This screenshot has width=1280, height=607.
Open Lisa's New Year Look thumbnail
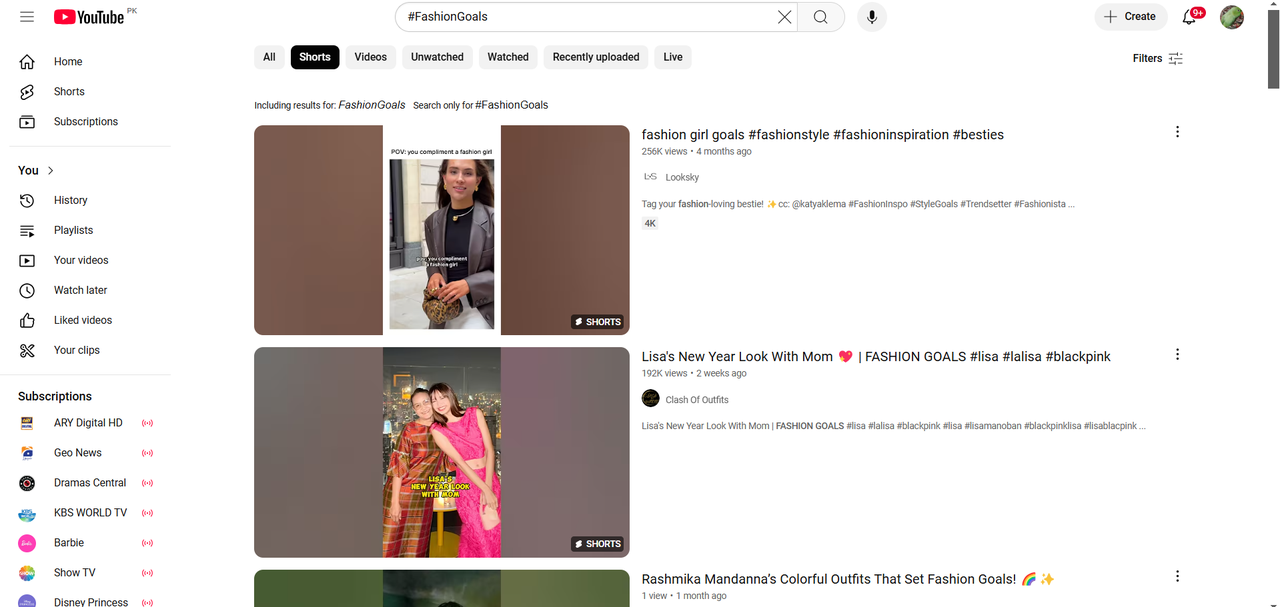pyautogui.click(x=442, y=452)
